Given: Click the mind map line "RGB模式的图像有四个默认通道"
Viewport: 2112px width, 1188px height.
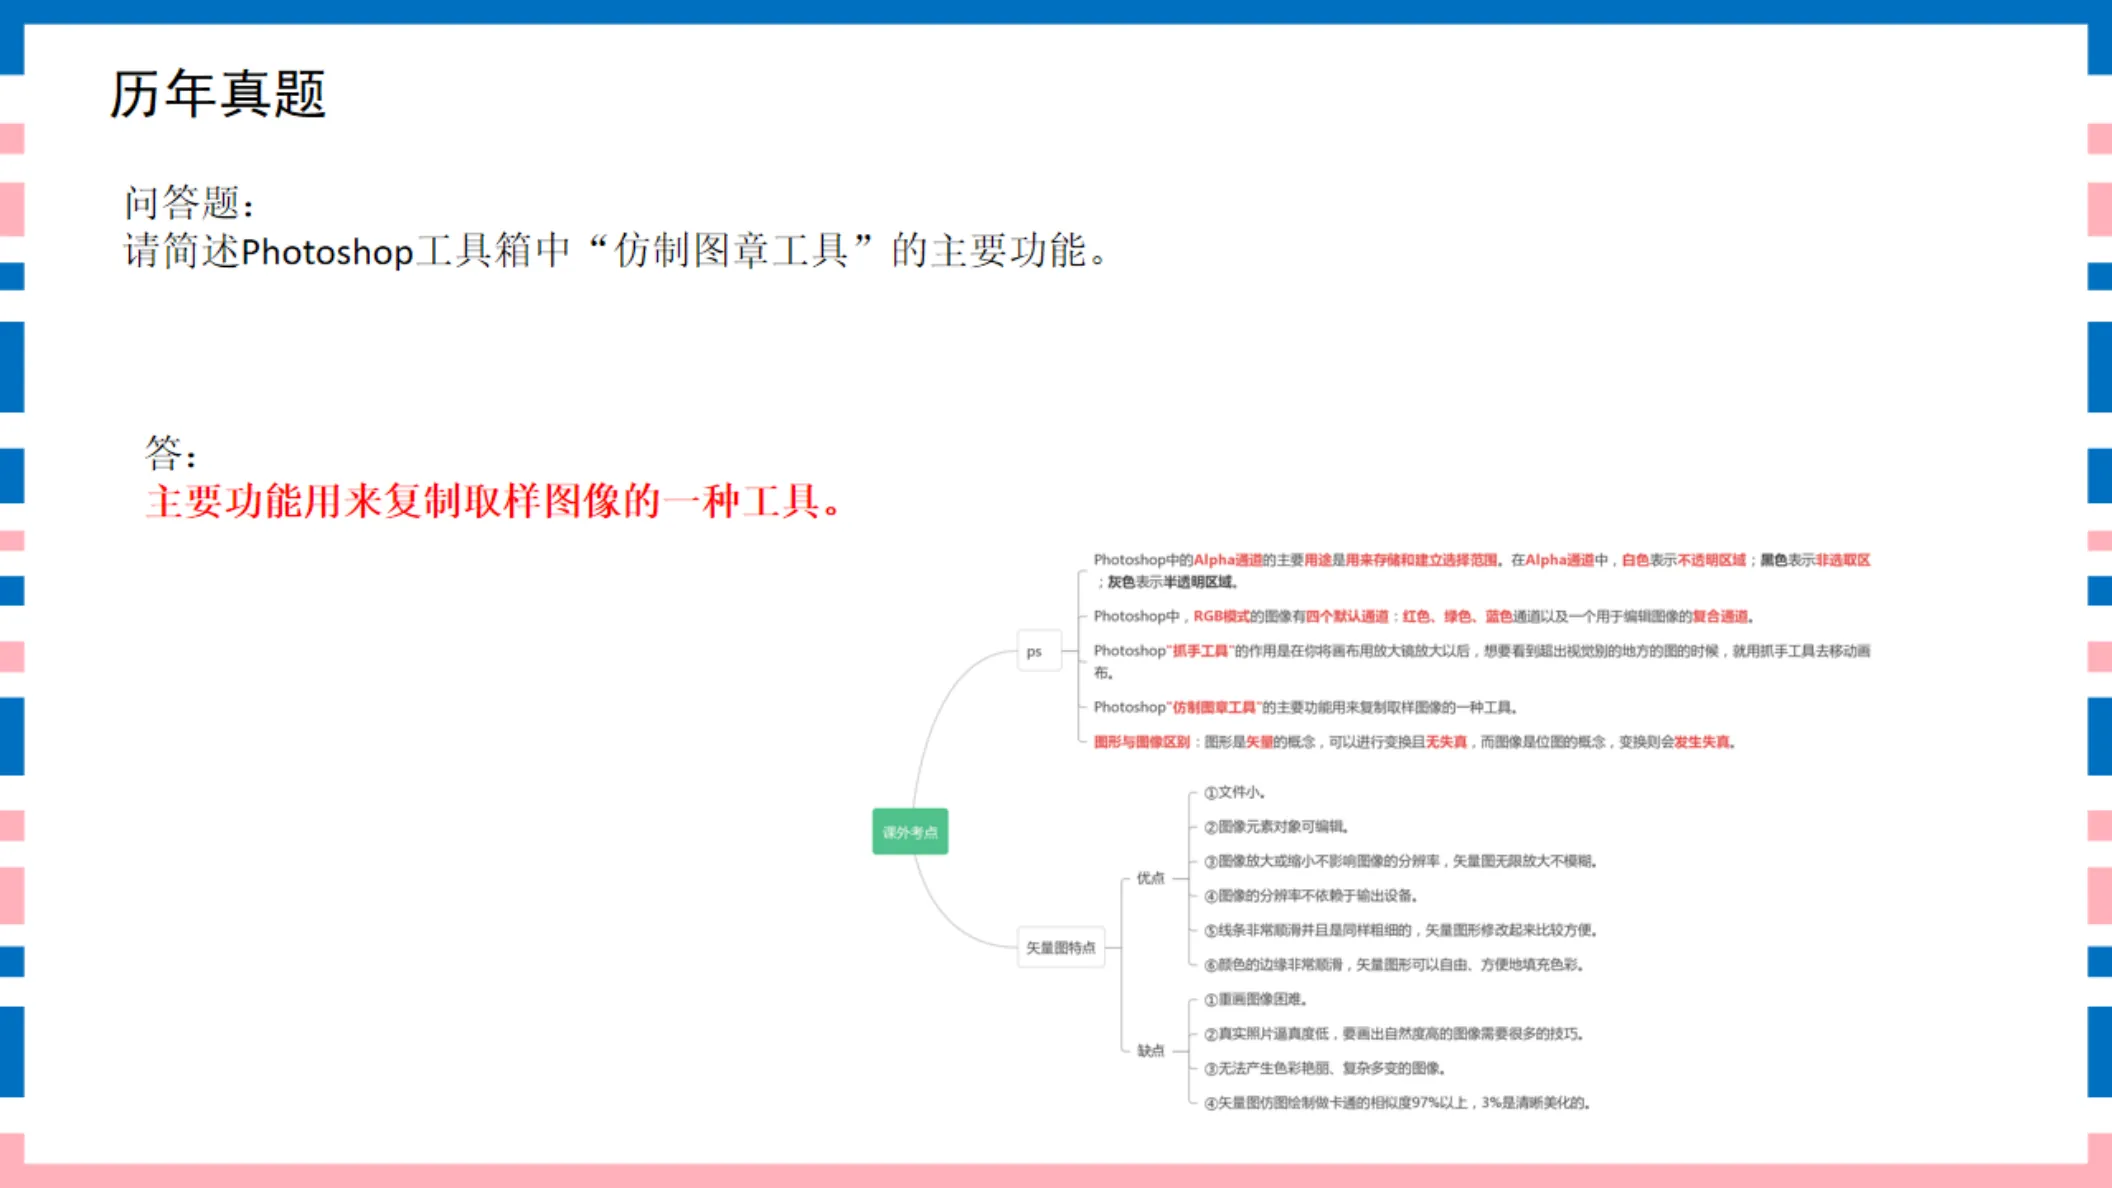Looking at the screenshot, I should pos(1424,616).
